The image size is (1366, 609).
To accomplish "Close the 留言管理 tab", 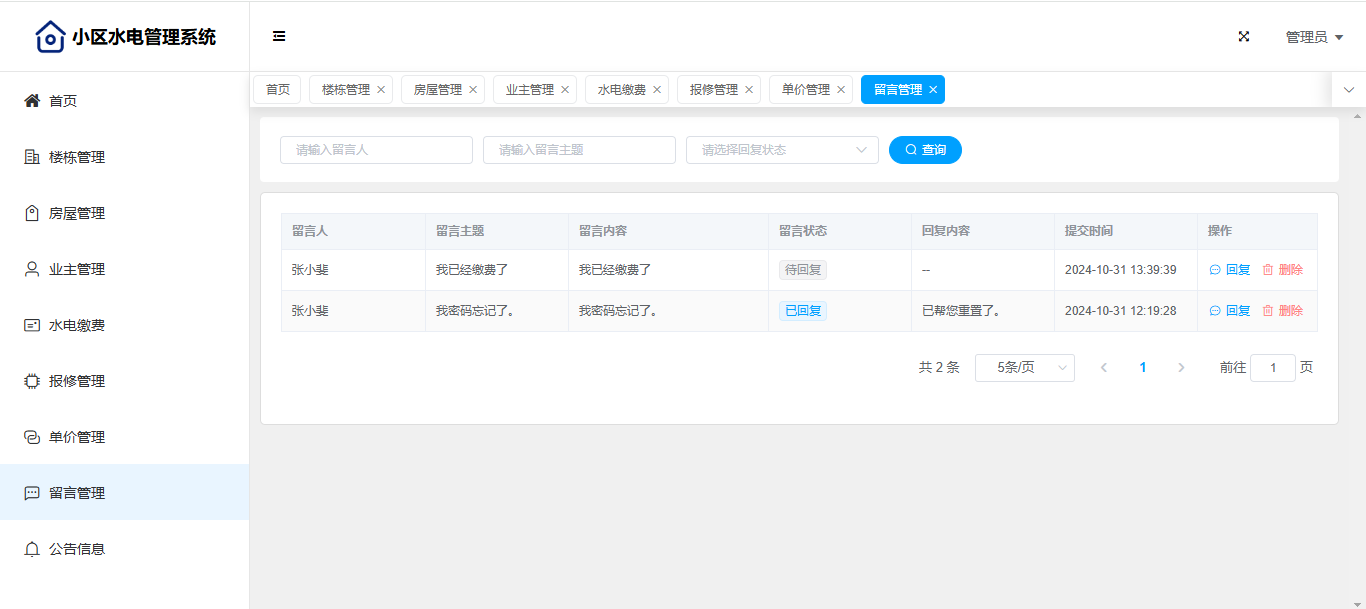I will [x=933, y=90].
